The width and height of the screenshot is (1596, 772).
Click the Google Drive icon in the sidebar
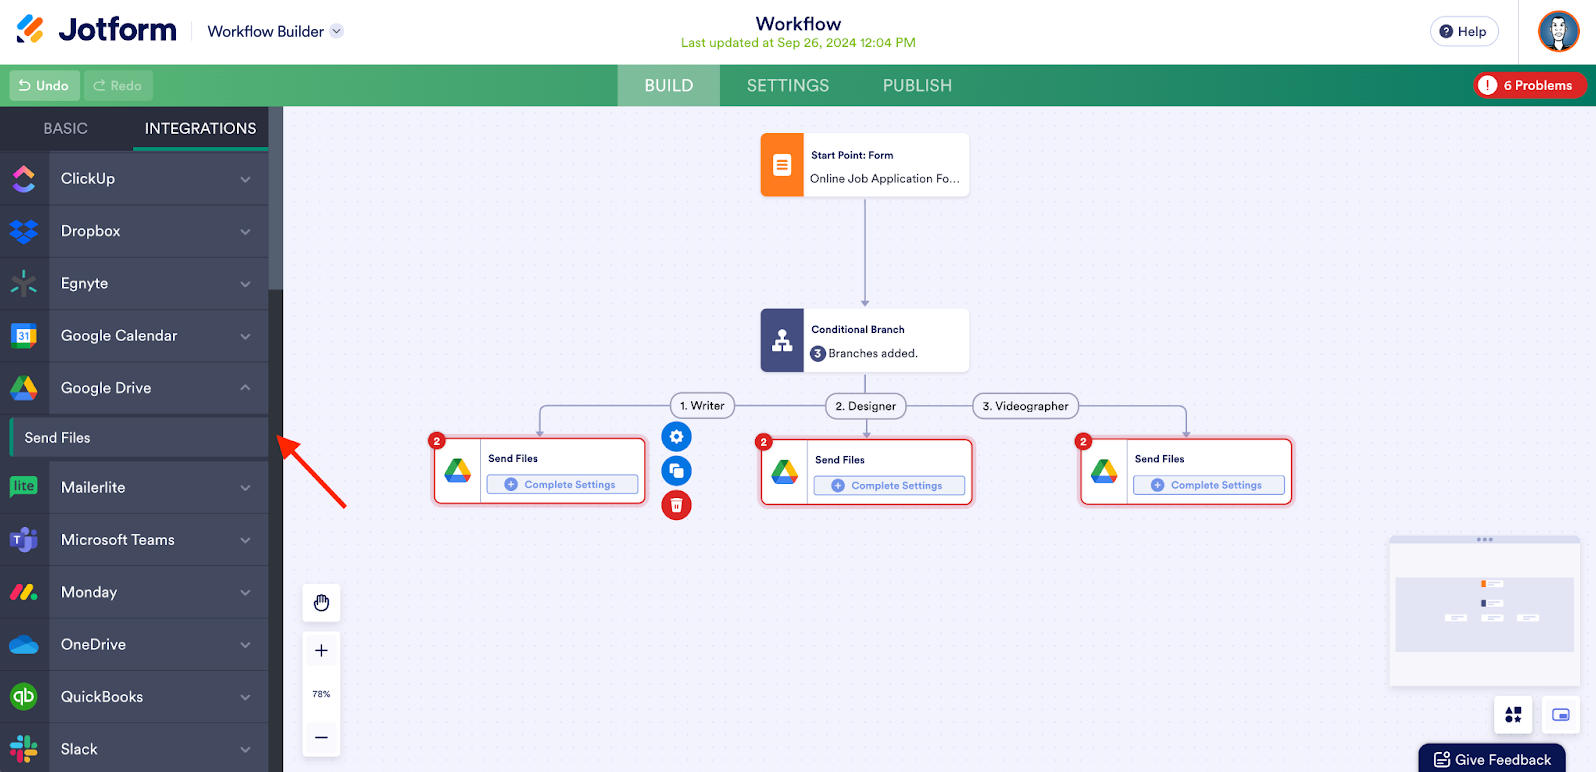click(x=24, y=388)
